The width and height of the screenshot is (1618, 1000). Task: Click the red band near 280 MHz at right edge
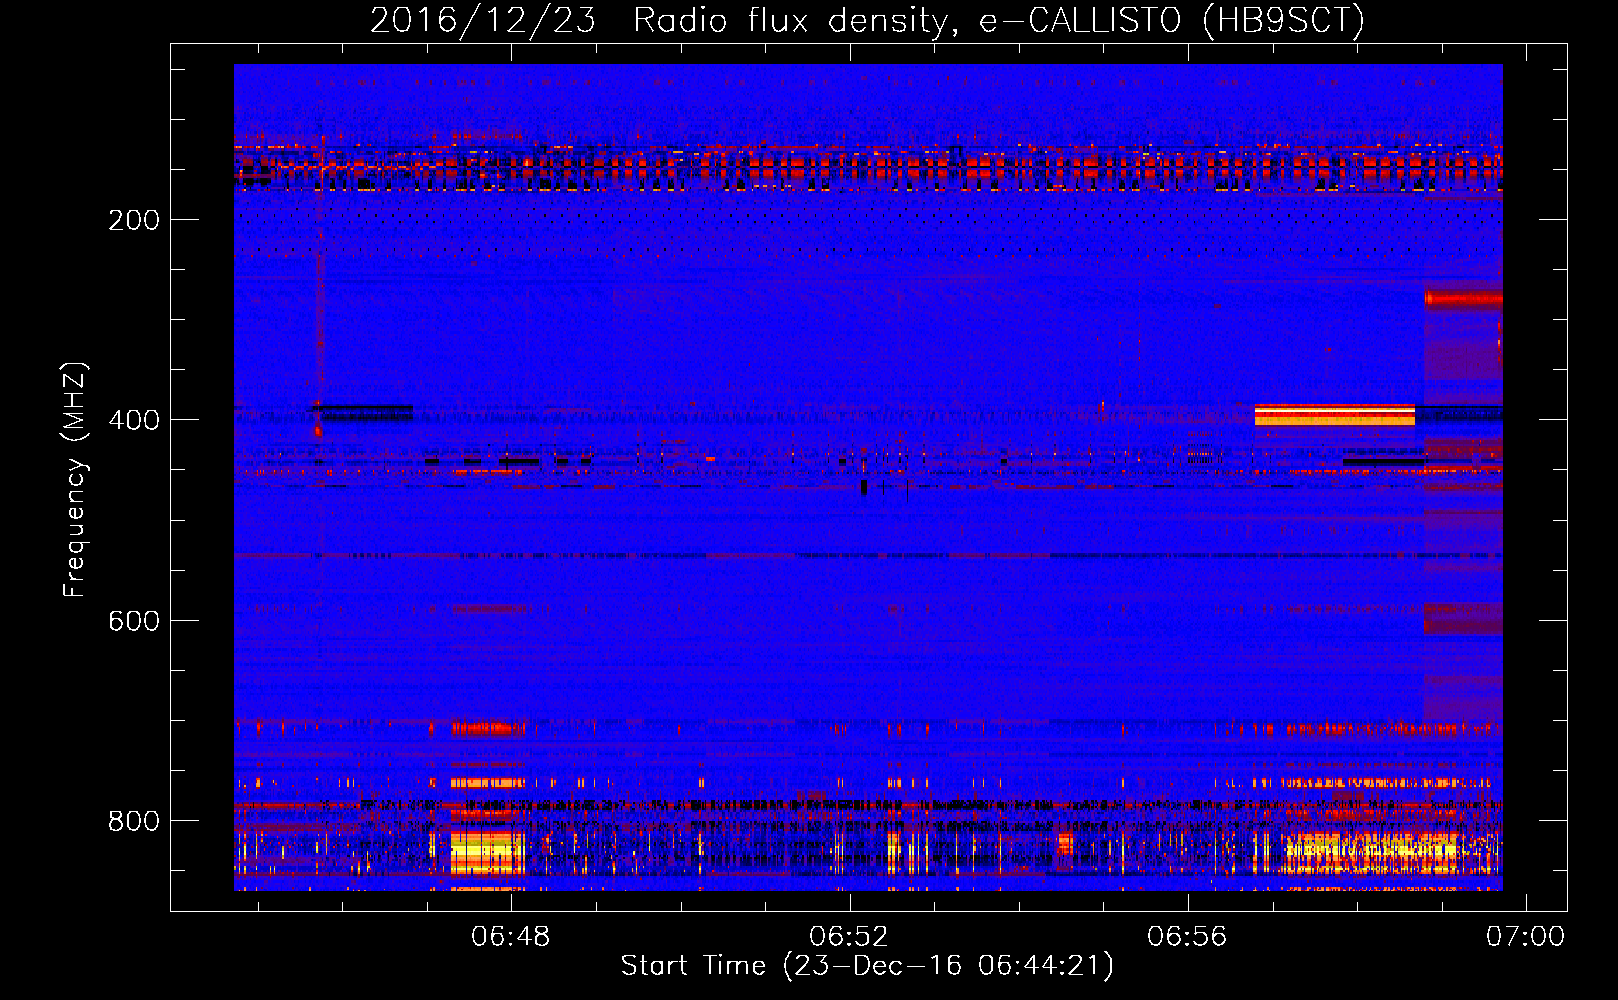point(1463,298)
